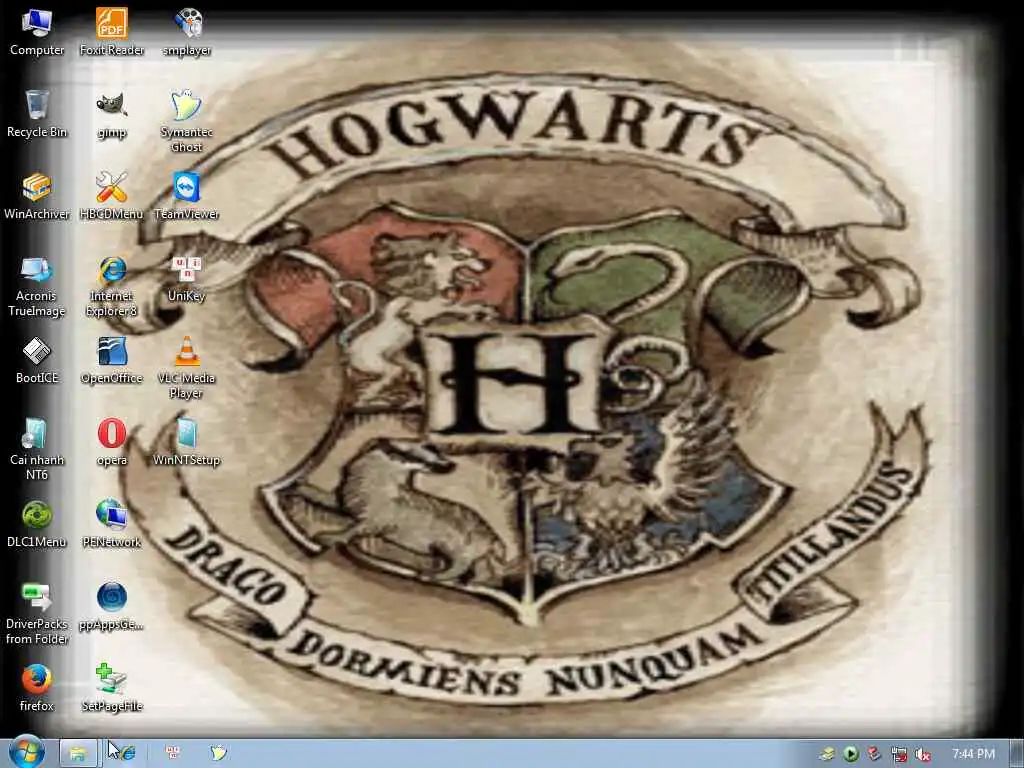The image size is (1024, 768).
Task: Click the WinArchiver desktop icon
Action: [x=37, y=197]
